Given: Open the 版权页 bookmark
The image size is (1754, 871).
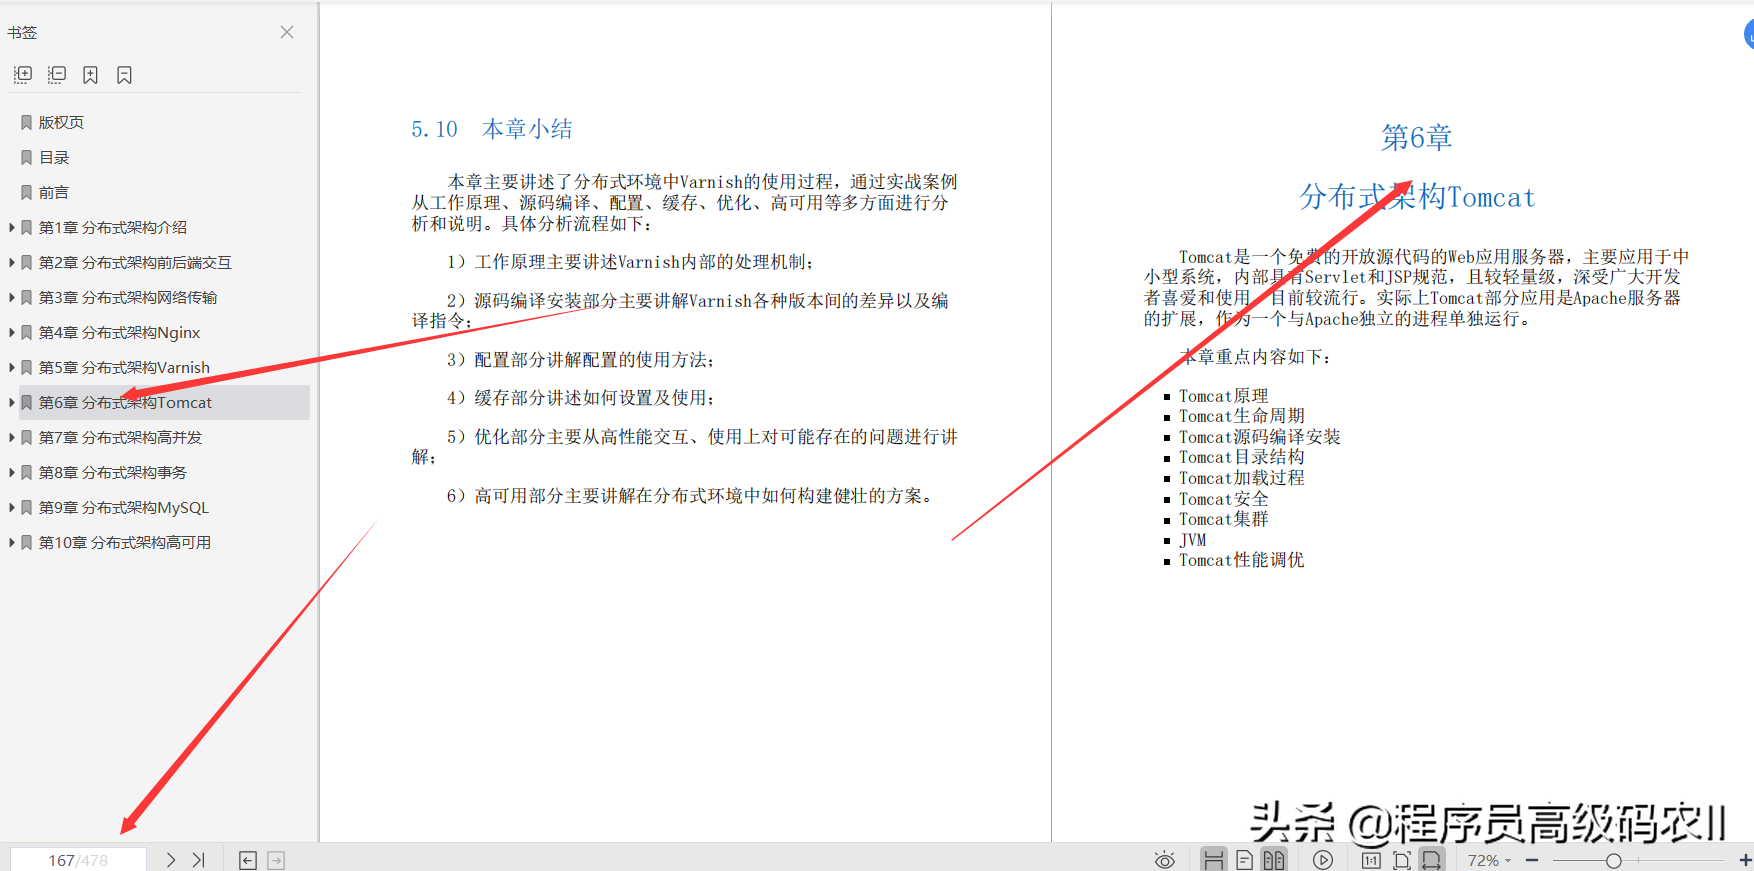Looking at the screenshot, I should click(x=61, y=122).
